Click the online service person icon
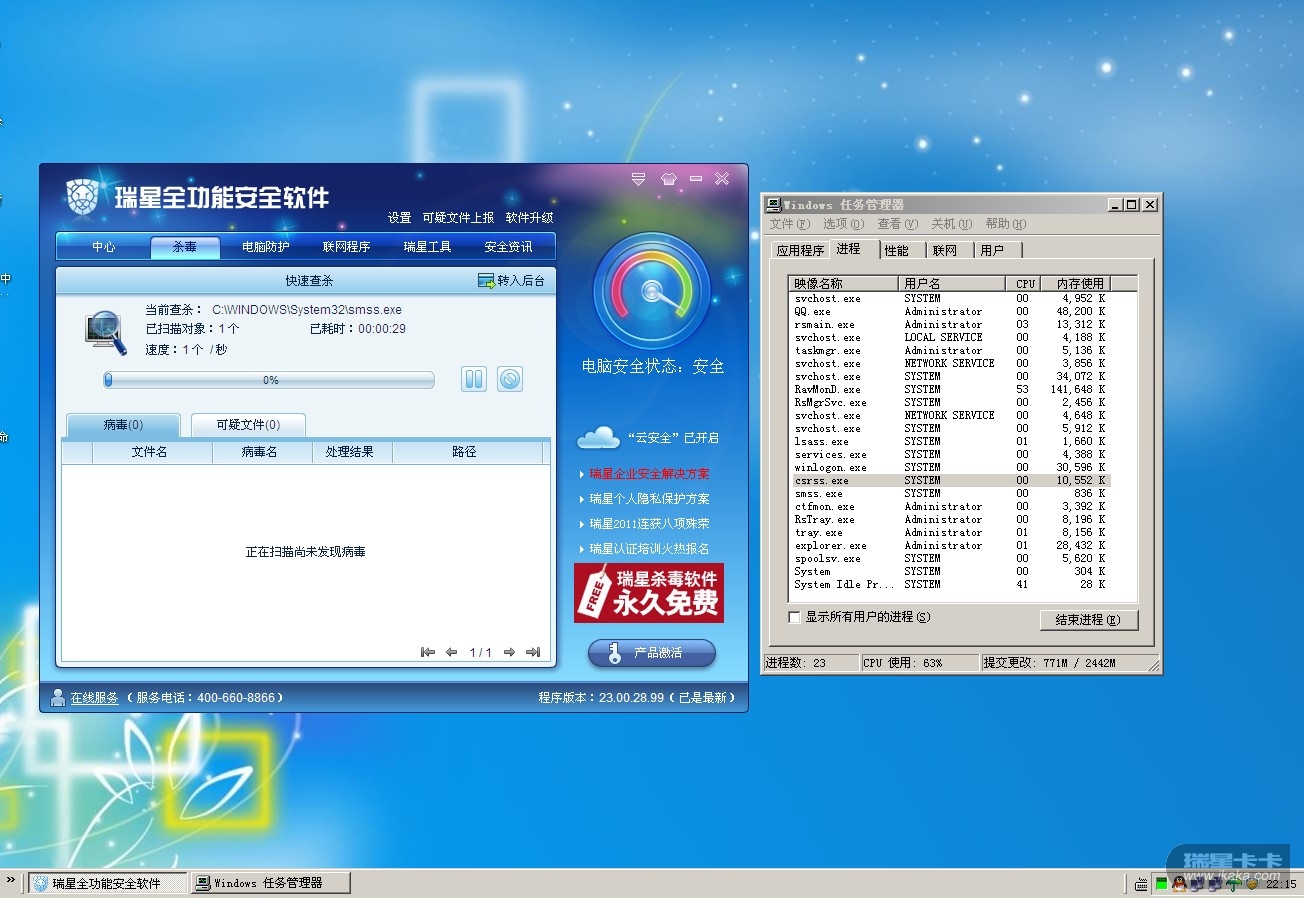This screenshot has height=898, width=1304. (58, 697)
